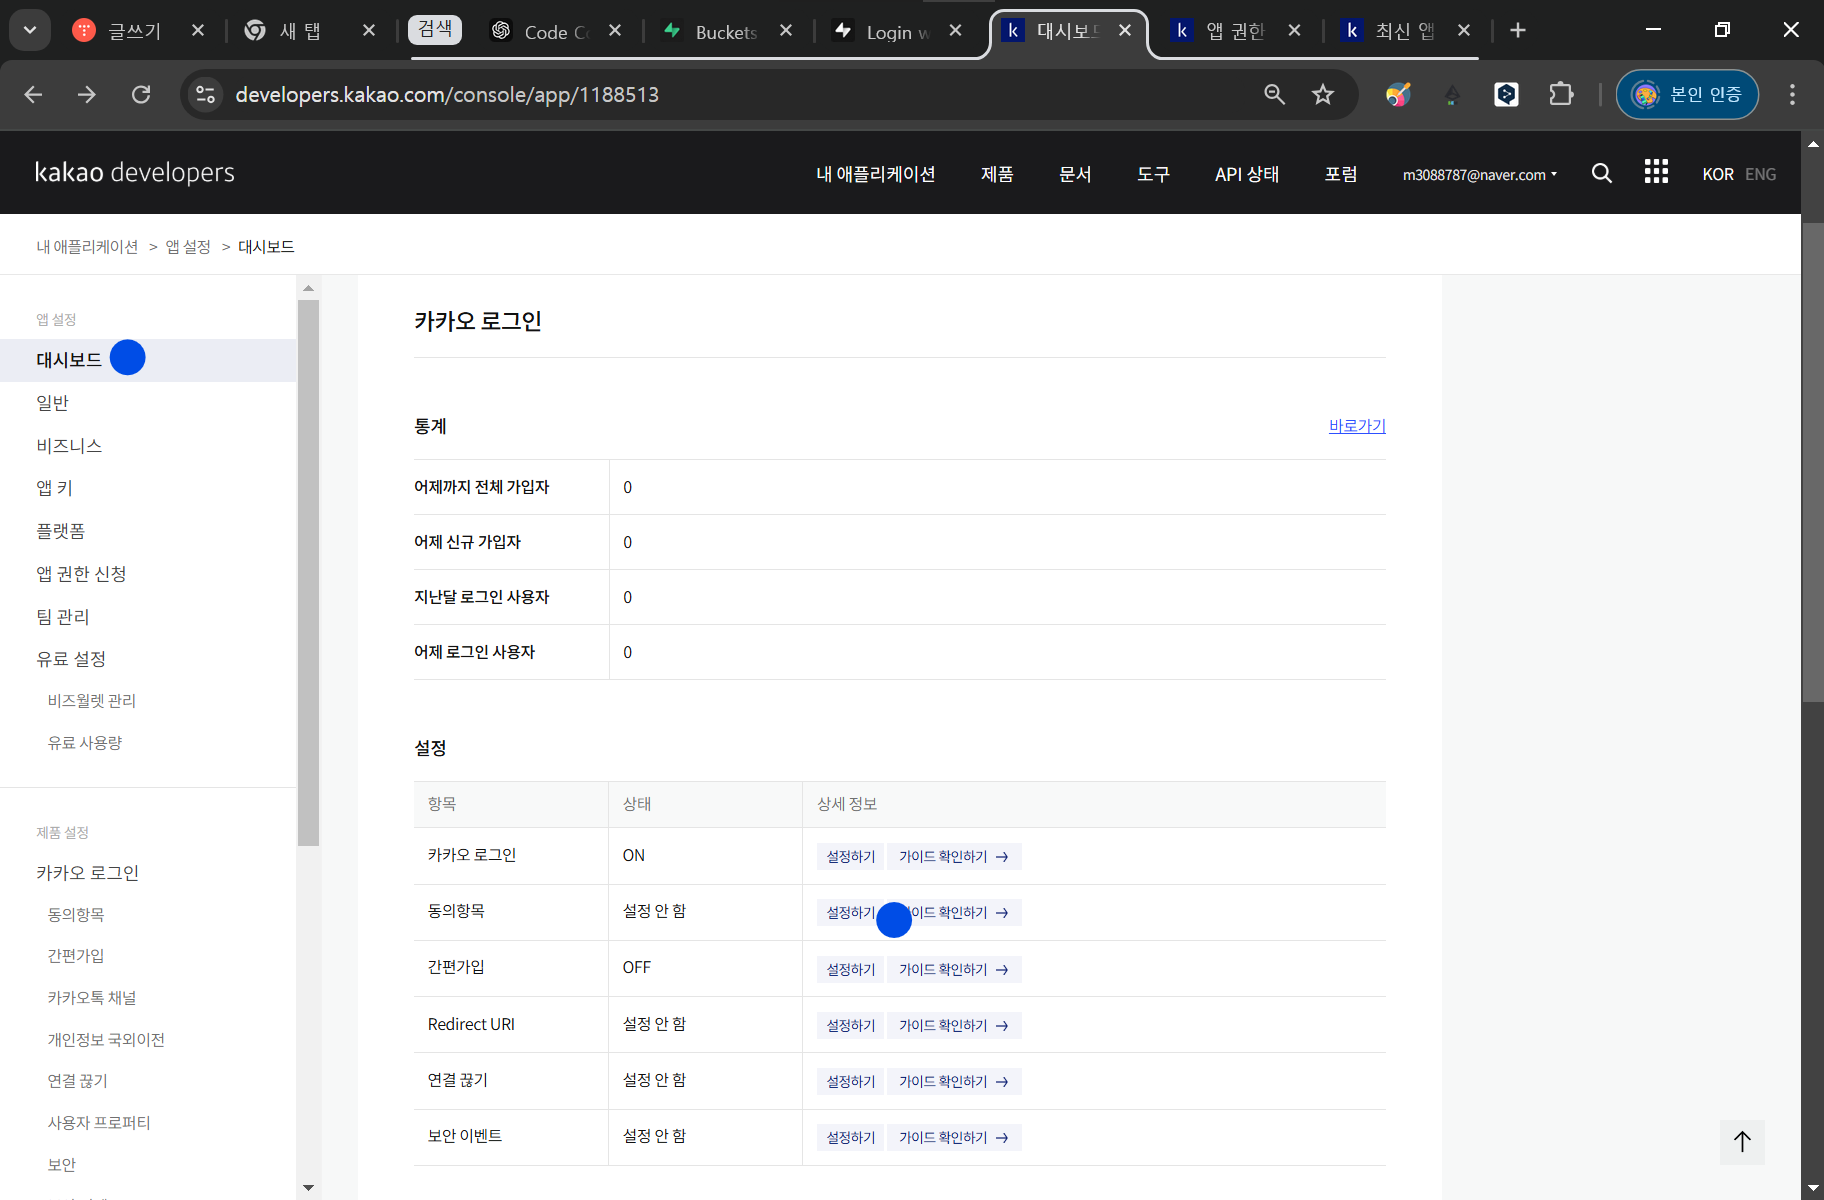
Task: Open 비즈월렛 관리 in the sidebar
Action: (x=91, y=700)
